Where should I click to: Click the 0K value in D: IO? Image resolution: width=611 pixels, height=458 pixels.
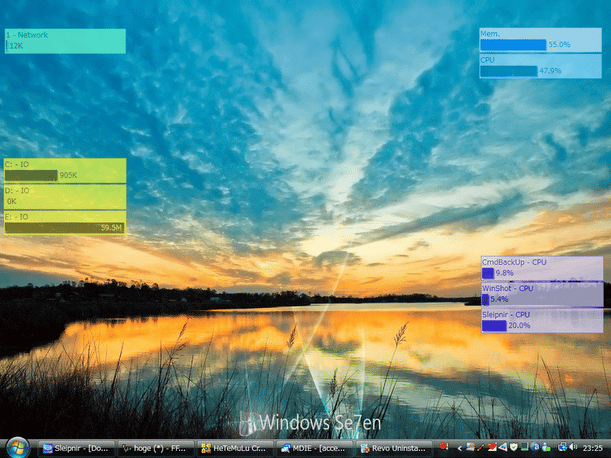tap(12, 201)
